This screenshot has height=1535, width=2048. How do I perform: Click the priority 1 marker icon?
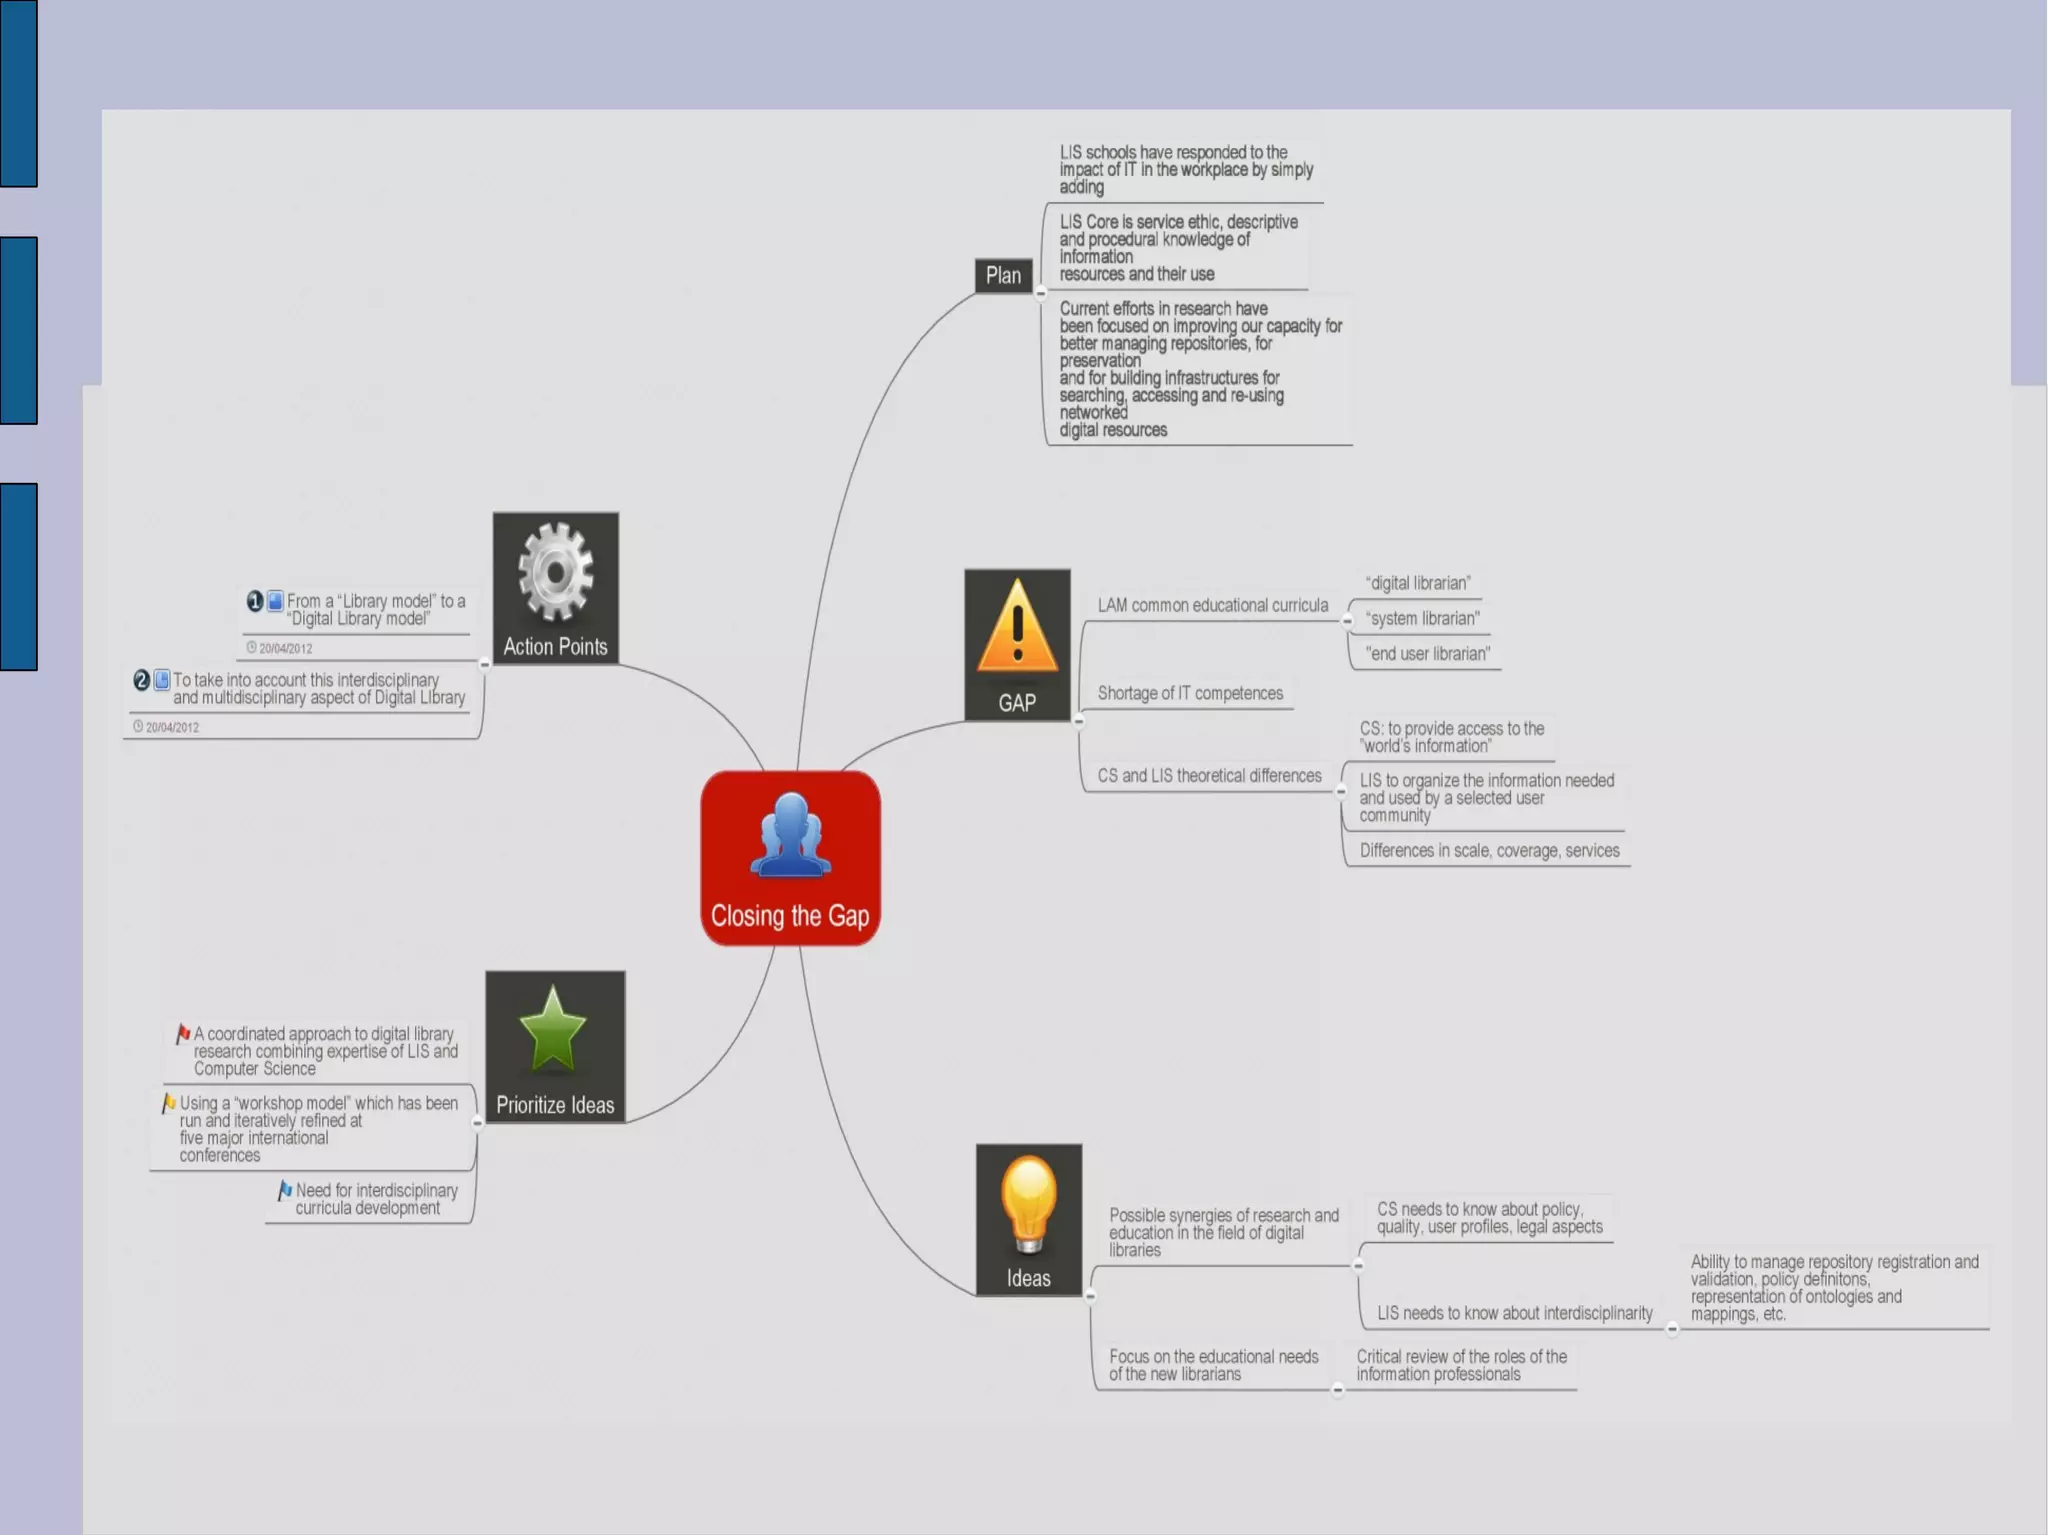(255, 601)
